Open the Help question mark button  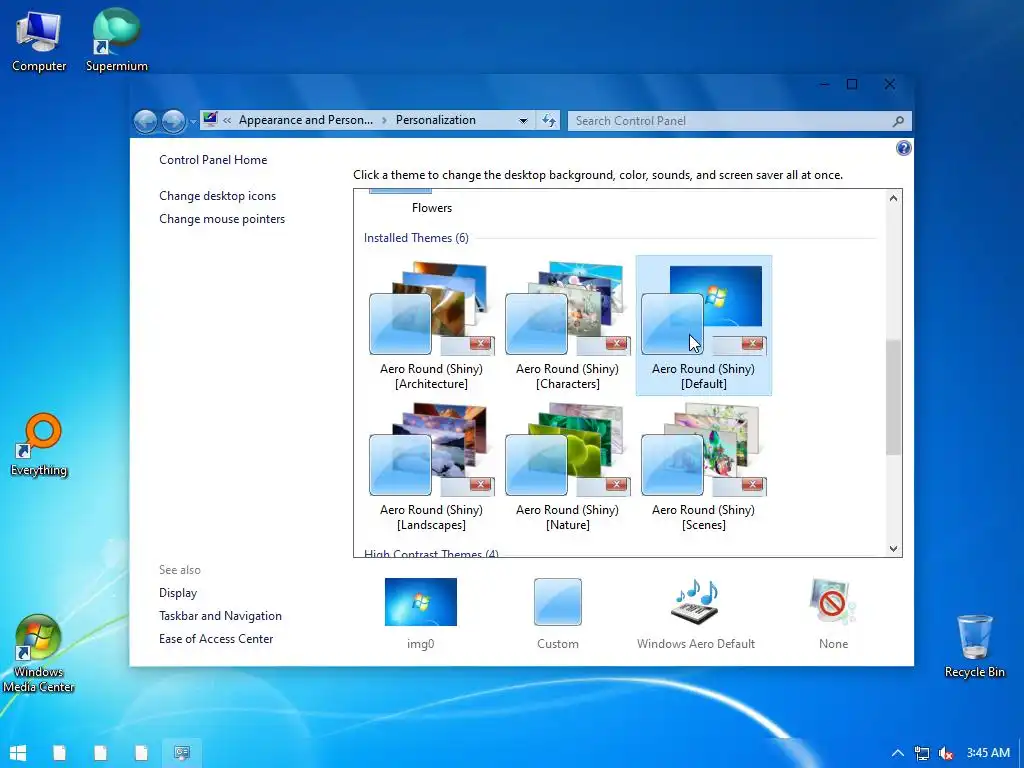click(903, 148)
